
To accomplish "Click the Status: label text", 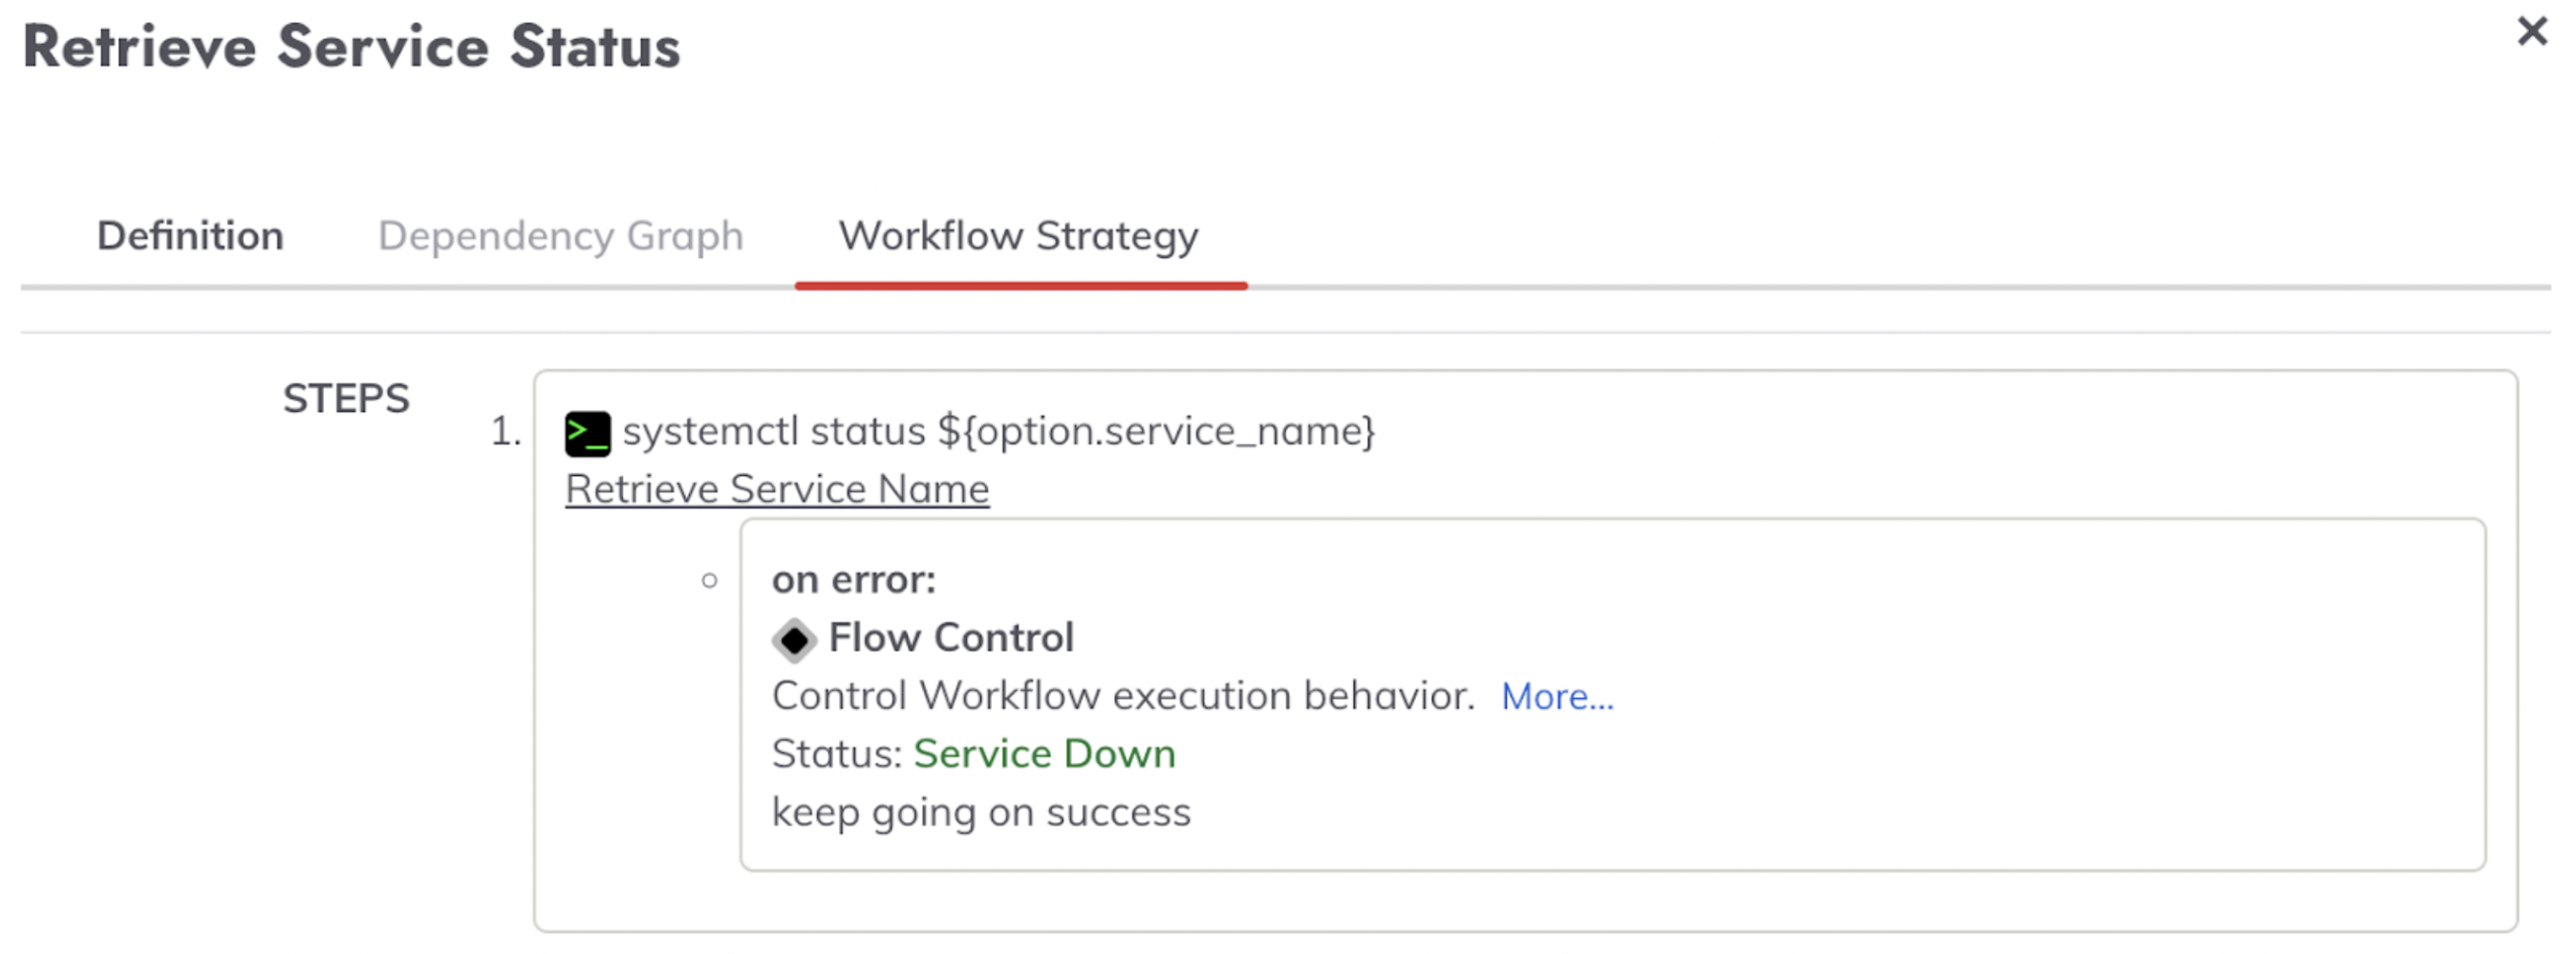I will pos(837,754).
